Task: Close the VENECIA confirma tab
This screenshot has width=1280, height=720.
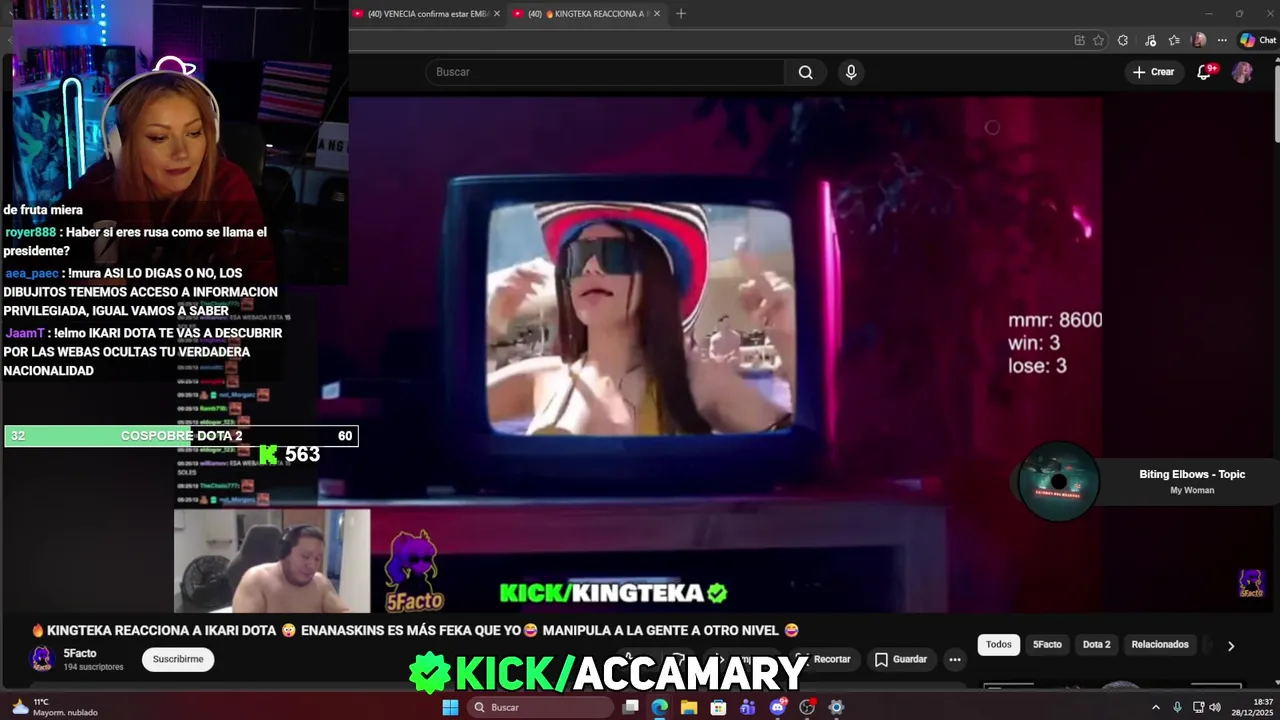Action: click(x=497, y=14)
